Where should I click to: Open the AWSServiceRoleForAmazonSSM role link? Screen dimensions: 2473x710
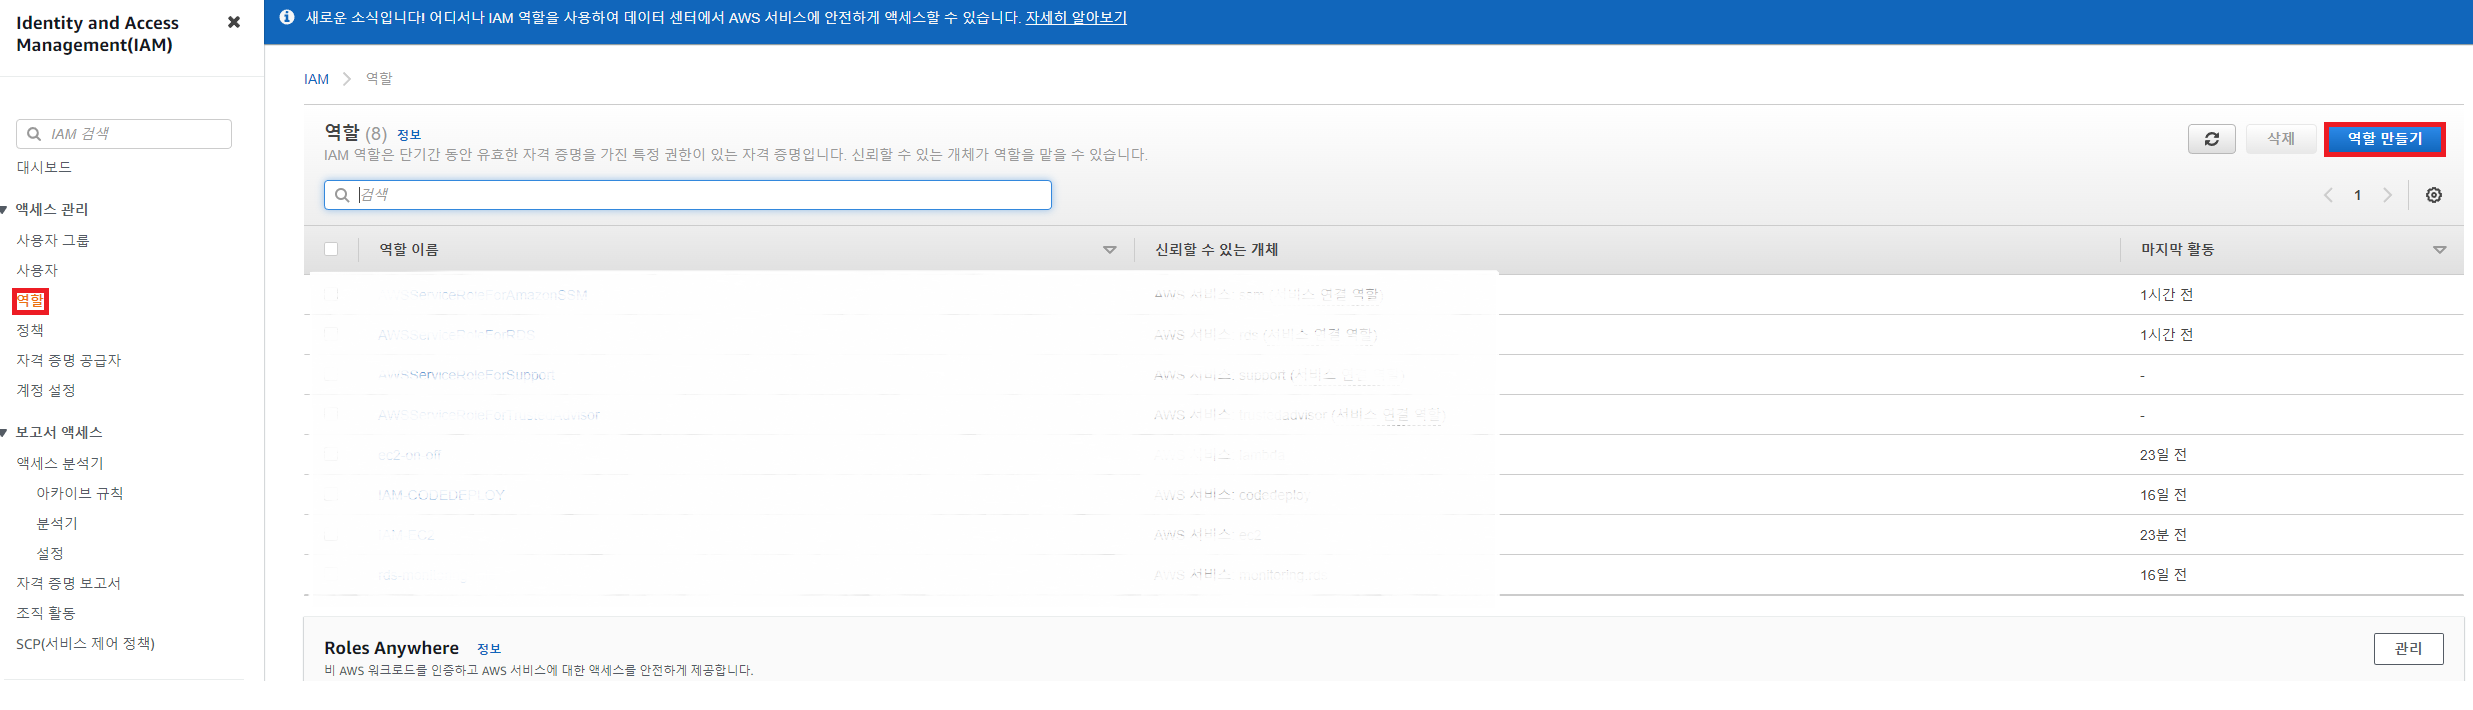coord(483,295)
